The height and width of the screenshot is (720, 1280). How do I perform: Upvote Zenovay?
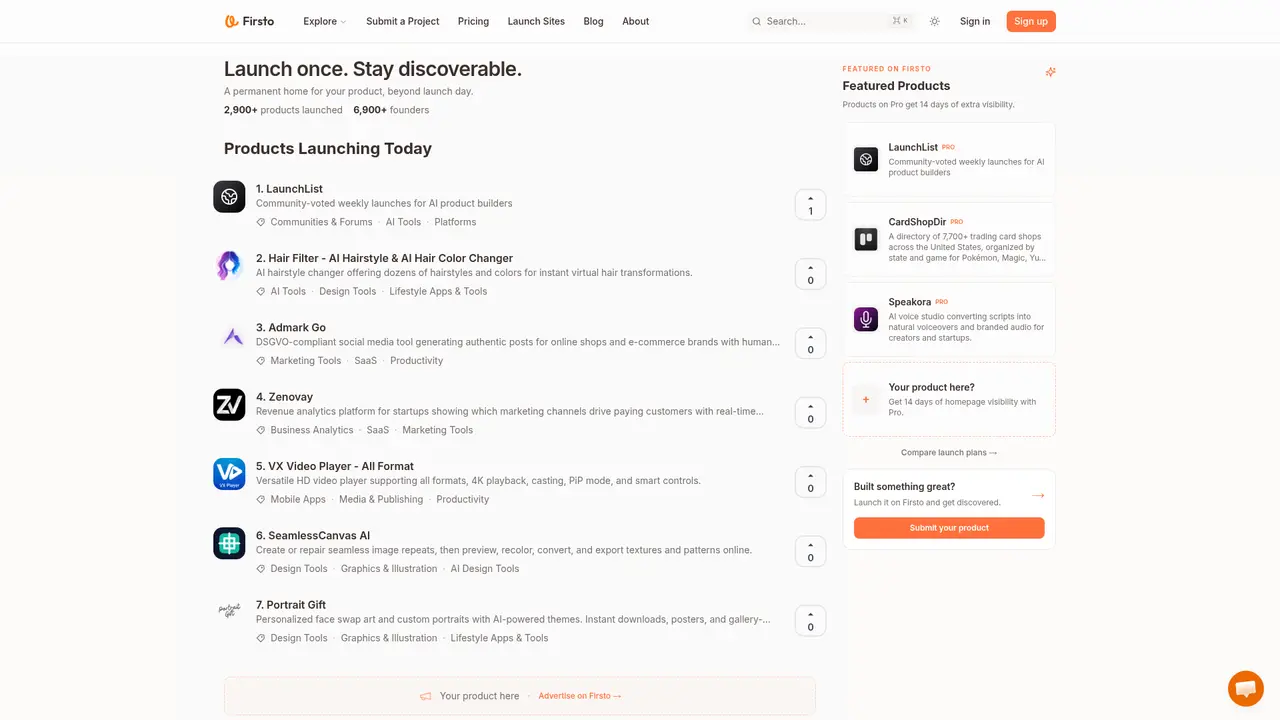pyautogui.click(x=810, y=413)
